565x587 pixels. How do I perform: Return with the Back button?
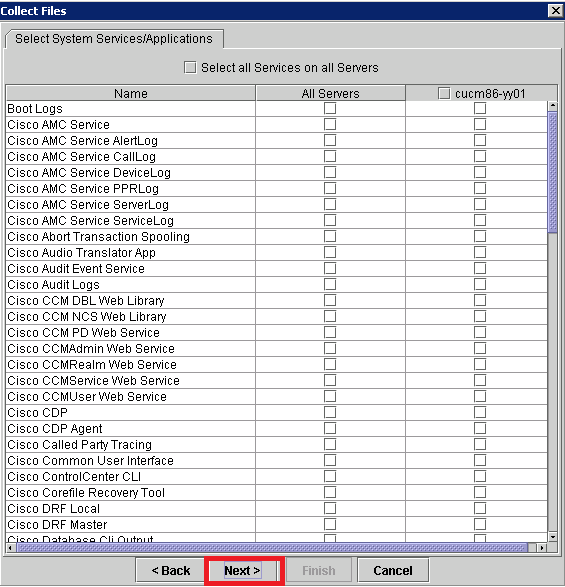(171, 571)
